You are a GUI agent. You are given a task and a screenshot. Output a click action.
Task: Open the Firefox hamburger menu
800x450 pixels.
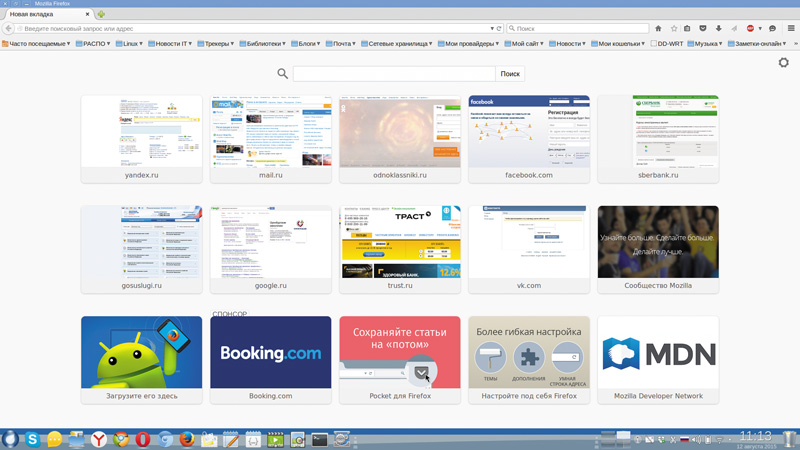pos(791,29)
